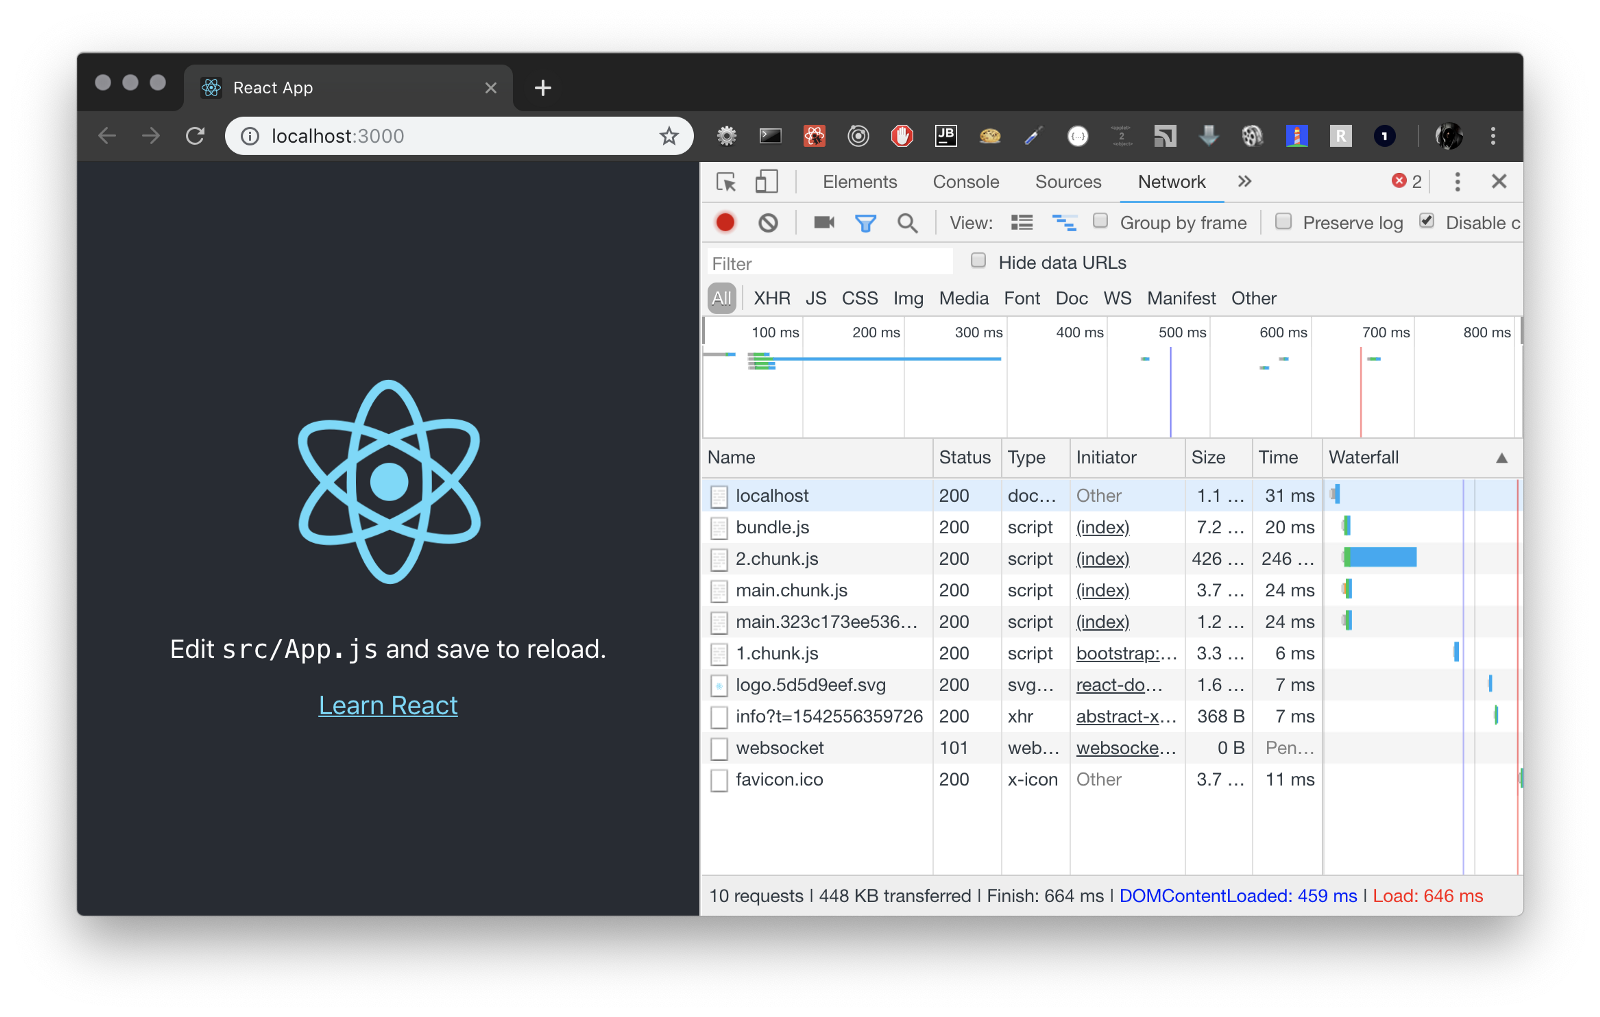The height and width of the screenshot is (1017, 1600).
Task: Toggle device toolbar icon
Action: (x=766, y=182)
